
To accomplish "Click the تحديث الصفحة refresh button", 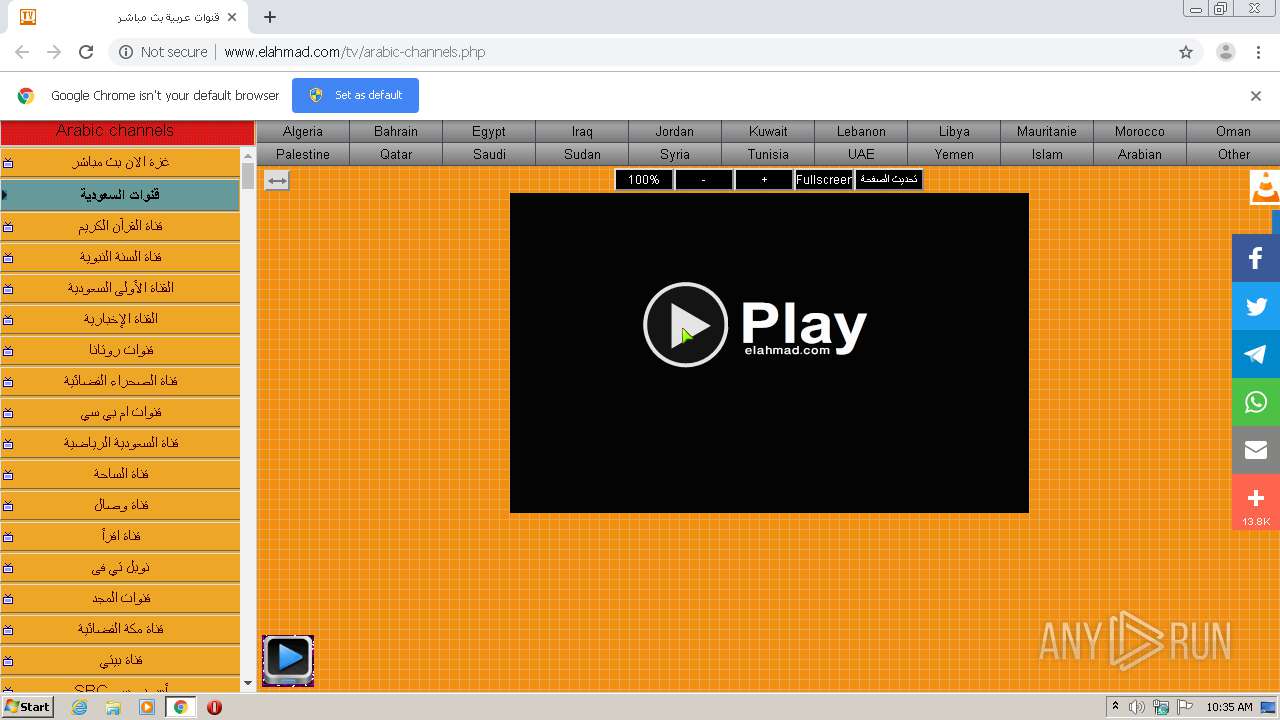I will point(888,180).
